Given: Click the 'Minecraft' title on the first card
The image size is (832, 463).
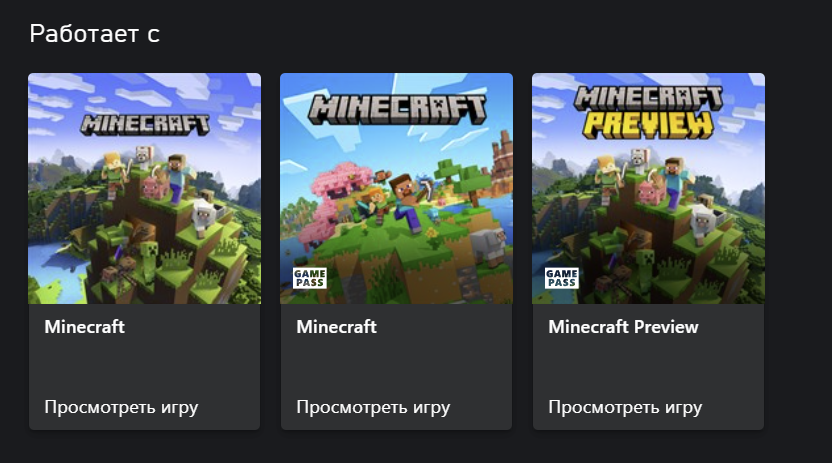Looking at the screenshot, I should 84,327.
